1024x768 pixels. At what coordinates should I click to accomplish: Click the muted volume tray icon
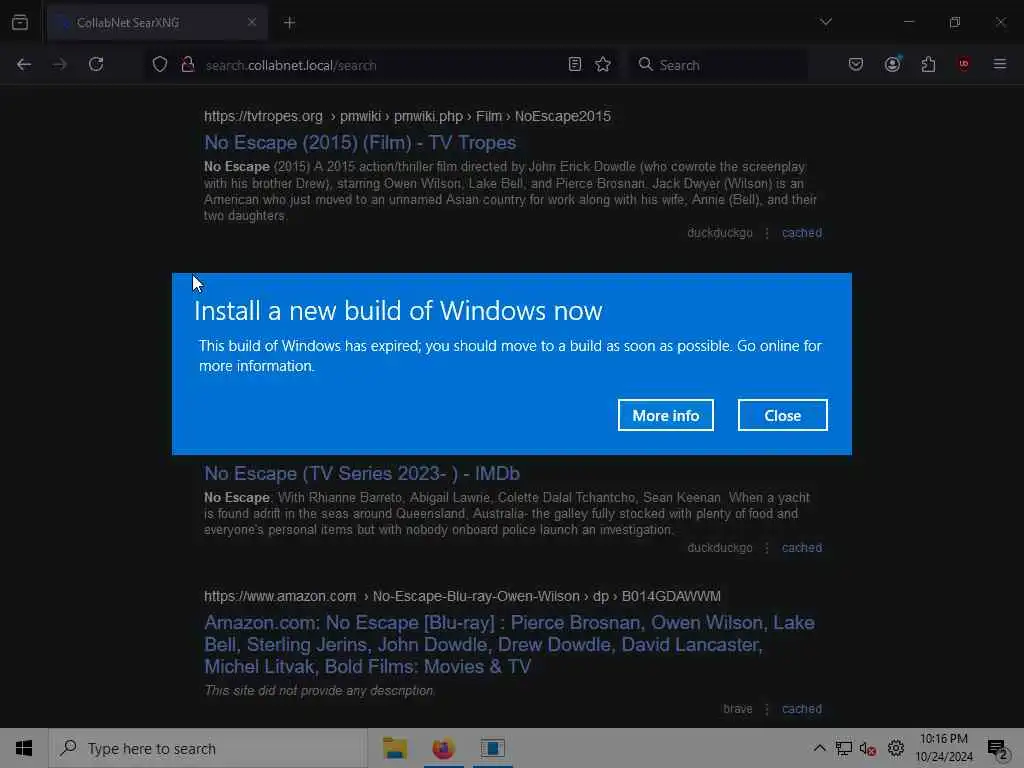pos(868,748)
